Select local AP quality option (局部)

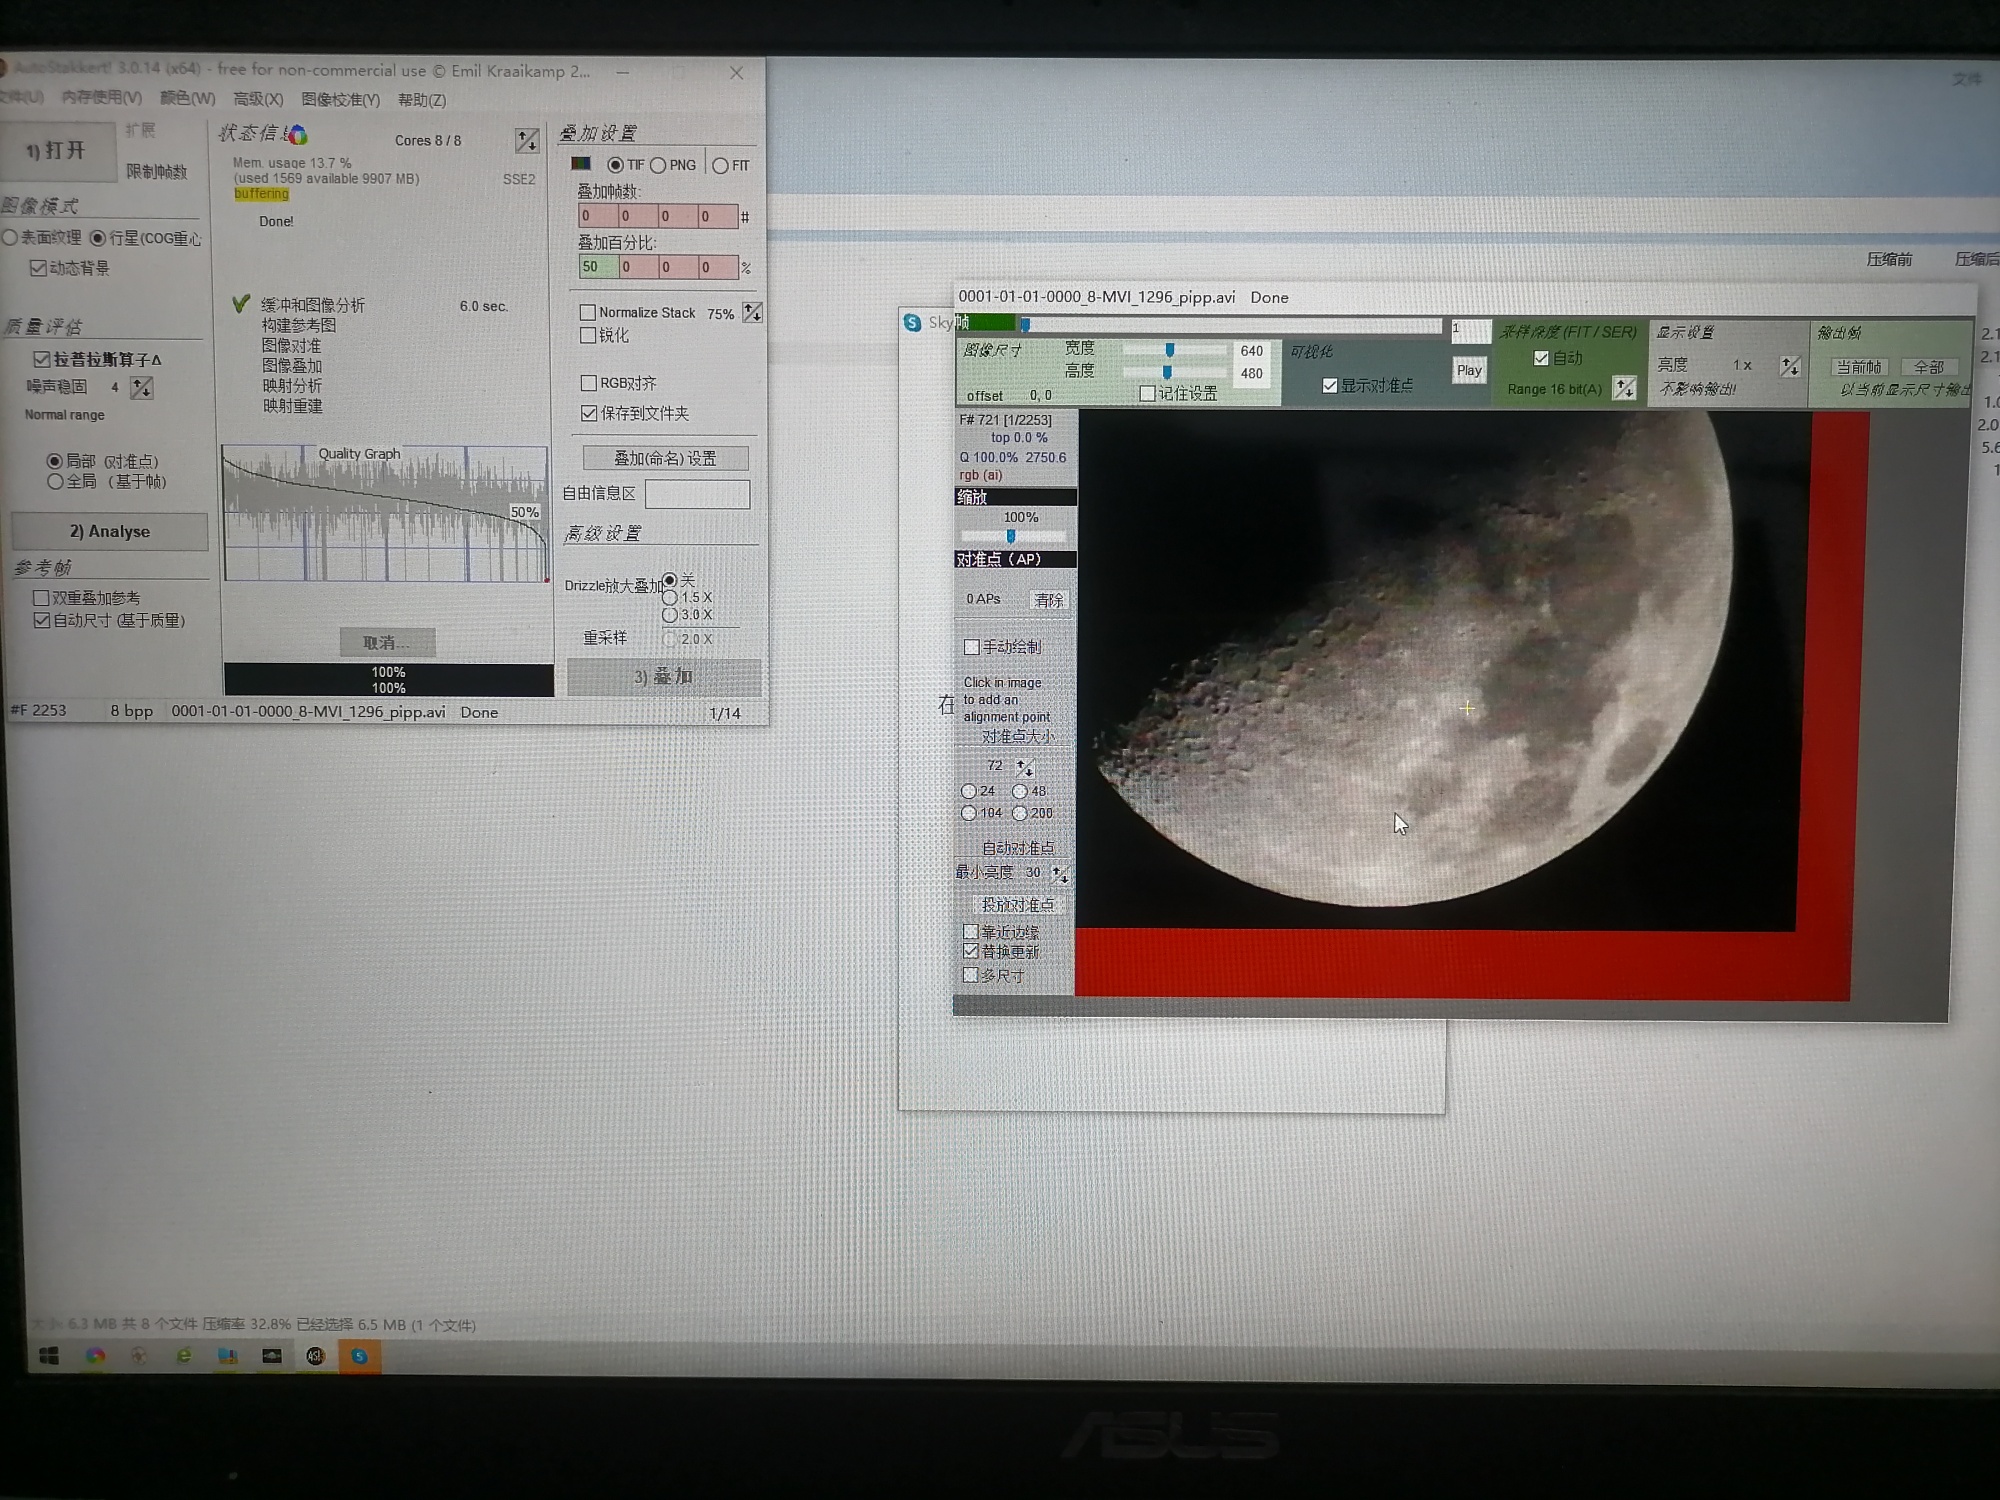coord(55,461)
